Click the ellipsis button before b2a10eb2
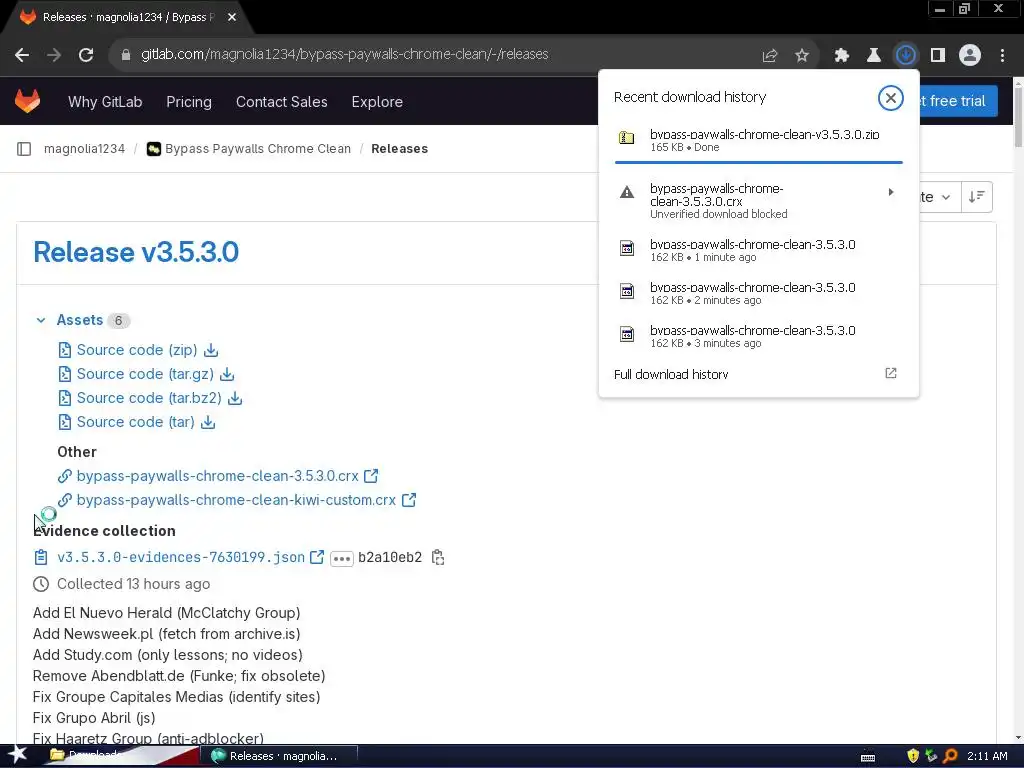Image resolution: width=1024 pixels, height=768 pixels. pyautogui.click(x=342, y=558)
